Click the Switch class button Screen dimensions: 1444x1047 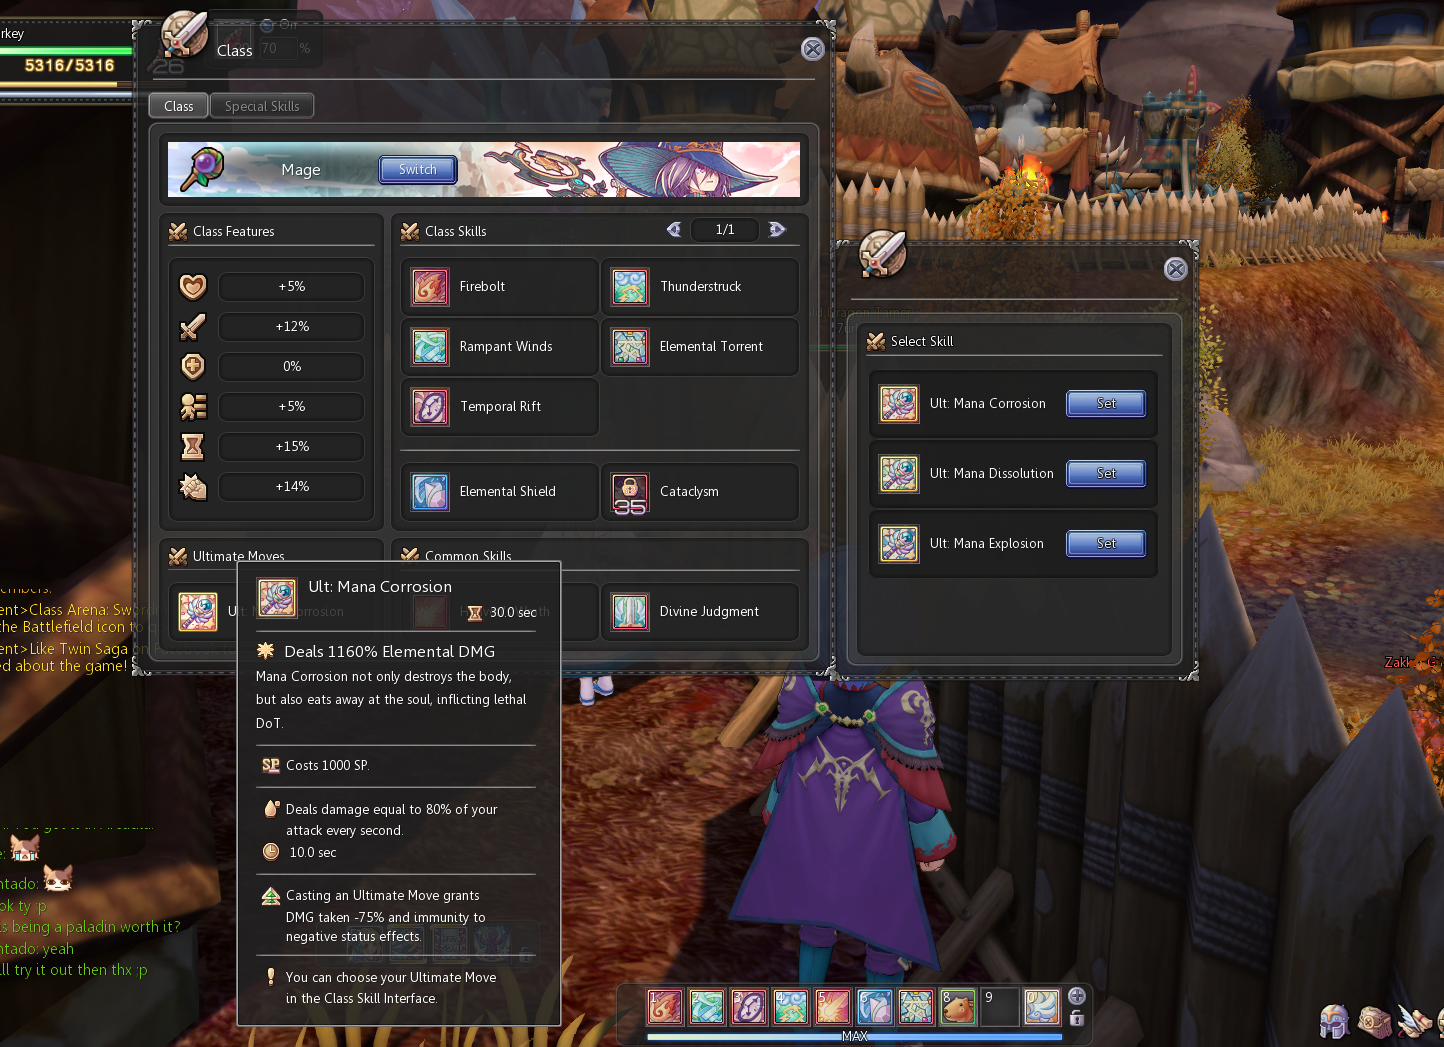coord(418,170)
